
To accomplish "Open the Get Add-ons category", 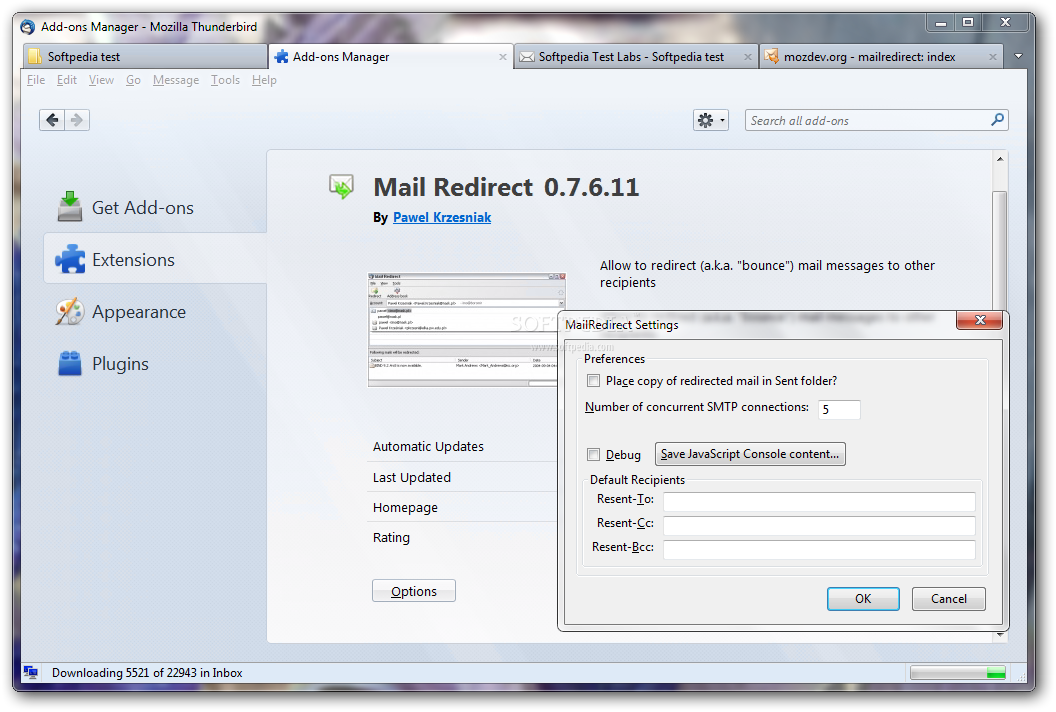I will tap(127, 207).
